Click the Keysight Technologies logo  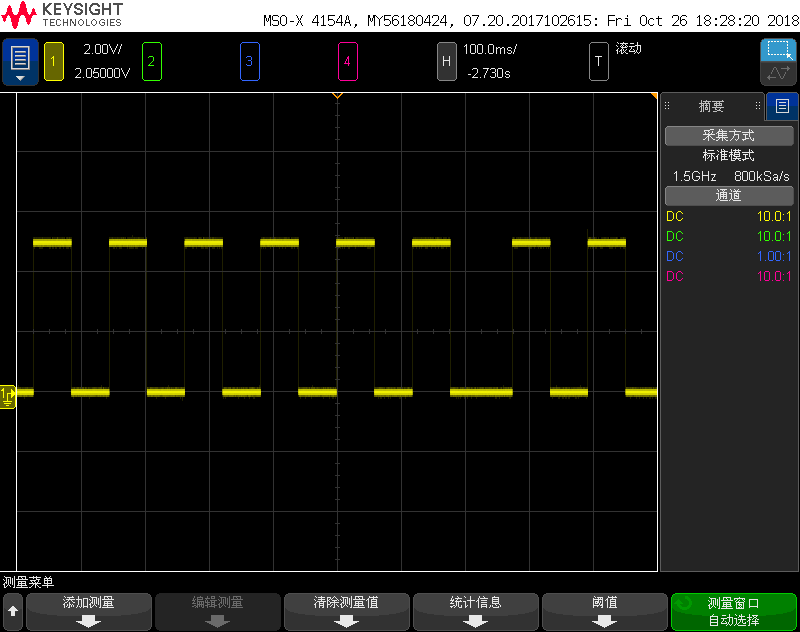tap(62, 15)
